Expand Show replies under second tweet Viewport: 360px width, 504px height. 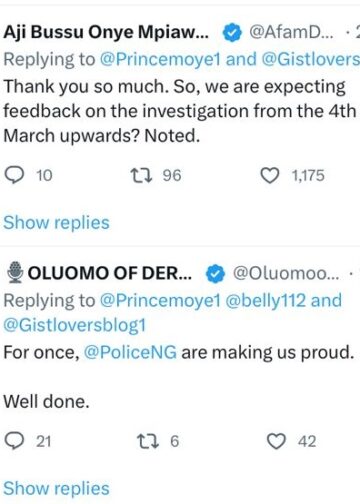coord(56,488)
